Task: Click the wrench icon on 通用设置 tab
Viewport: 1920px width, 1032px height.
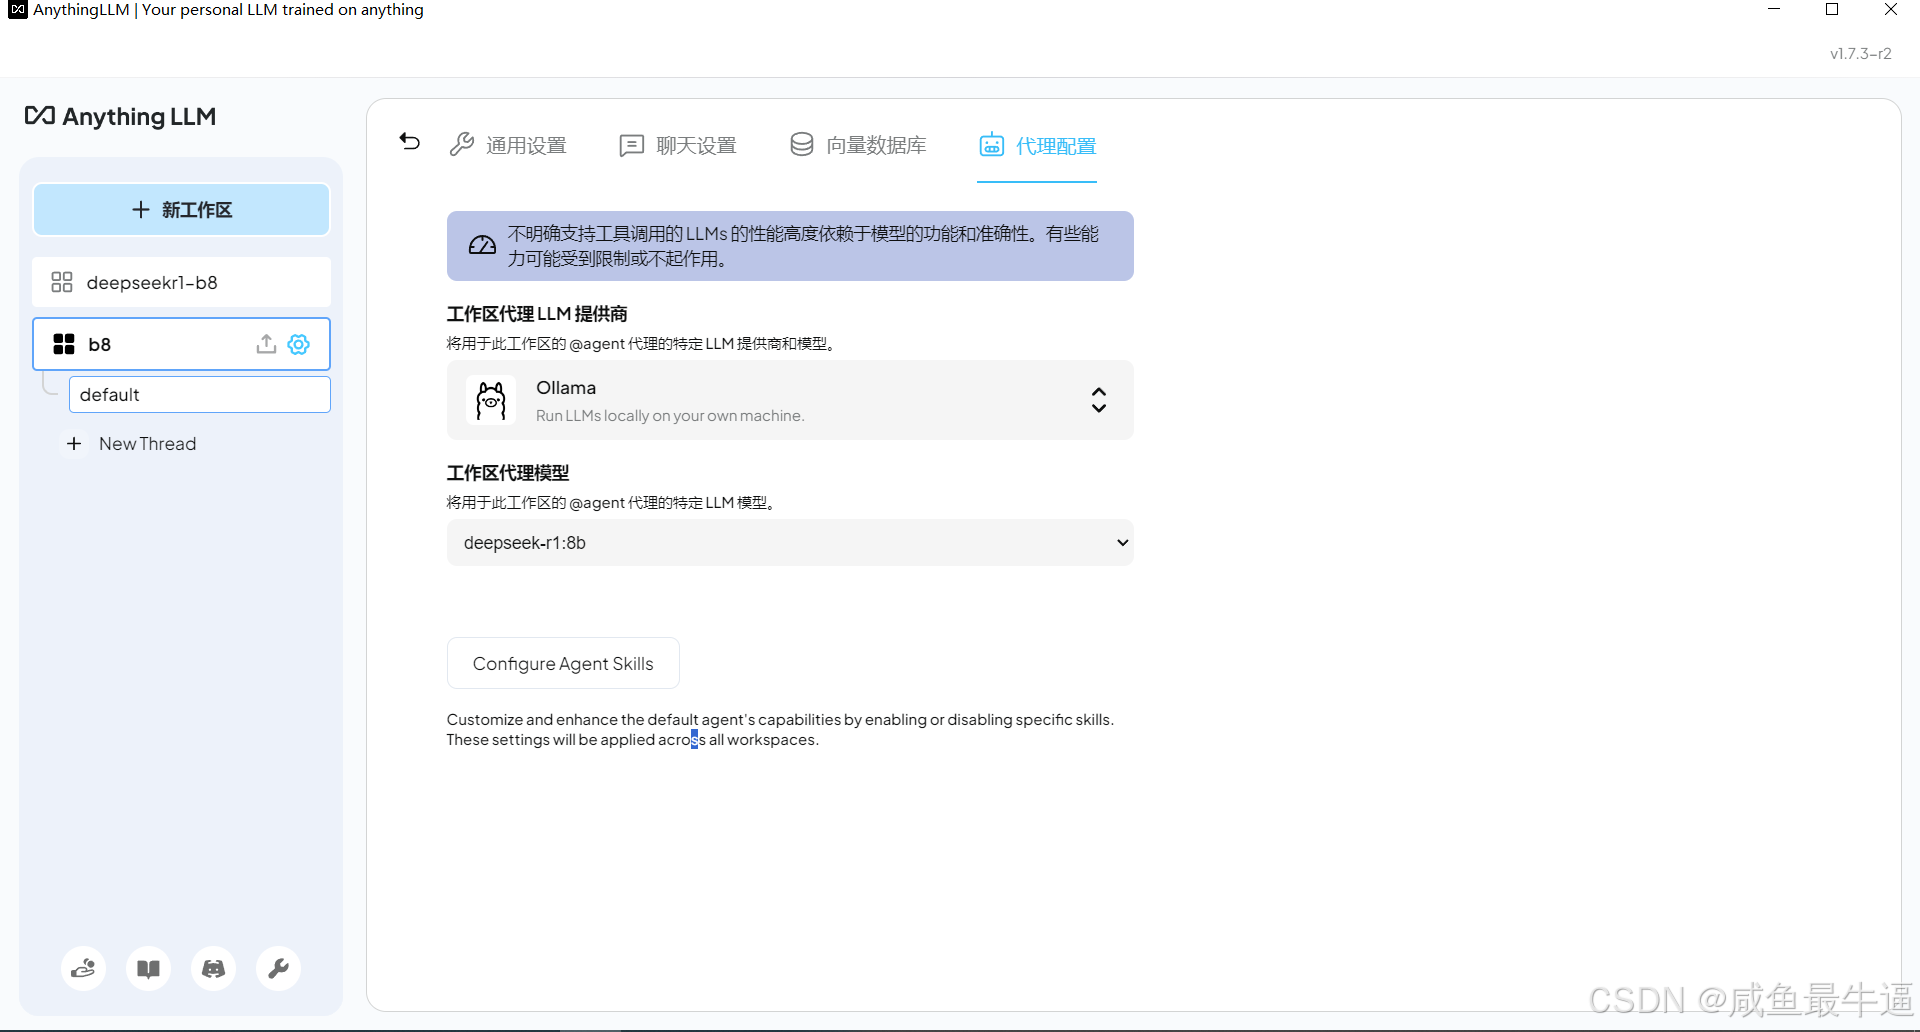Action: point(462,145)
